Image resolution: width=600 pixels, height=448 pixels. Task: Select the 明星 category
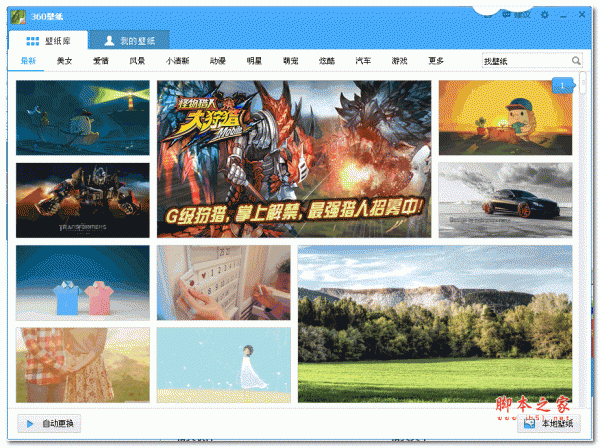254,60
